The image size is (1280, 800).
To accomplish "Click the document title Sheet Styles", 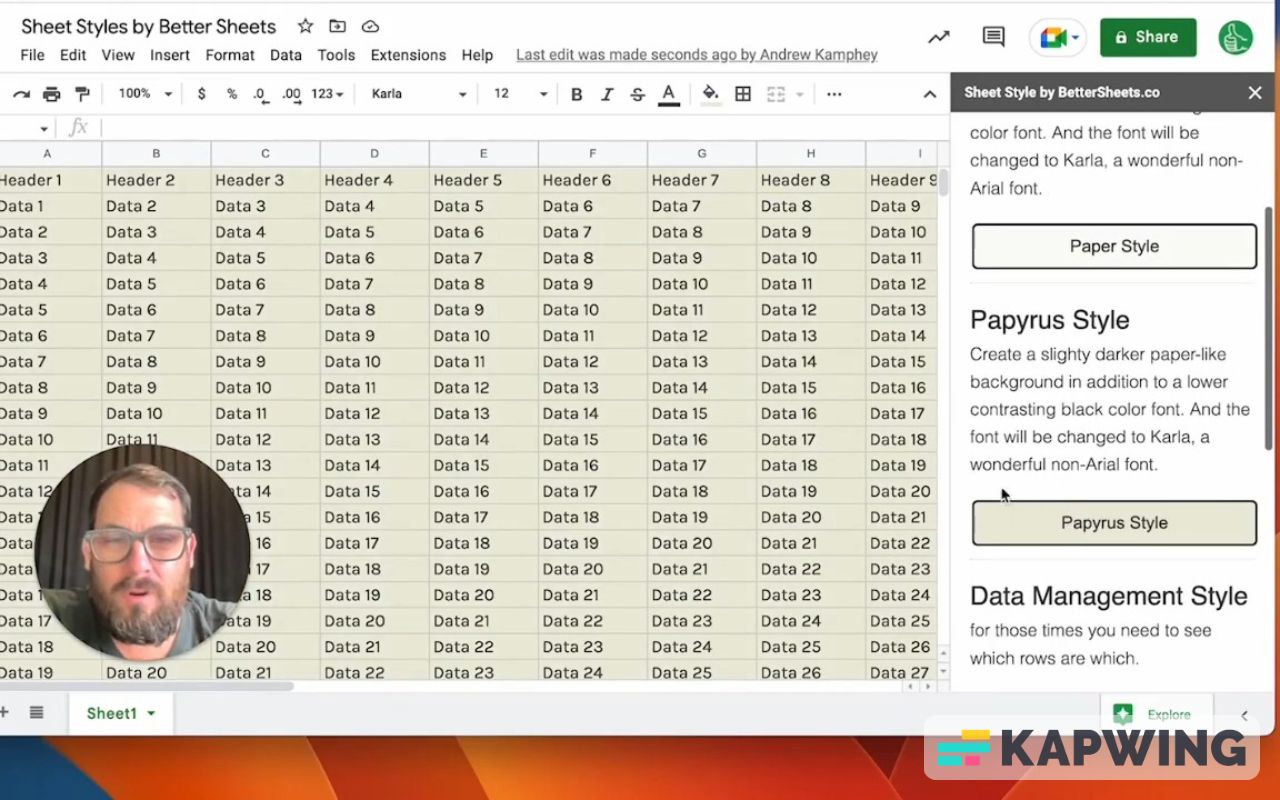I will pyautogui.click(x=148, y=27).
